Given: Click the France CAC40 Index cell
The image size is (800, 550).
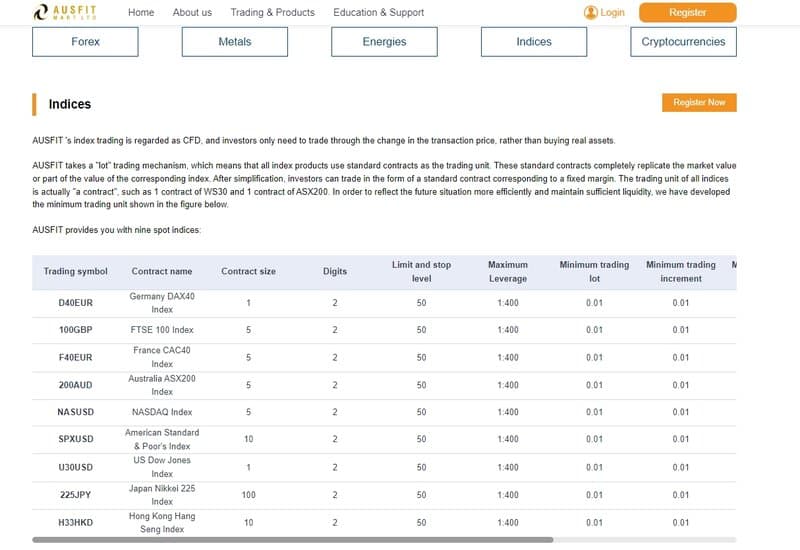Looking at the screenshot, I should pyautogui.click(x=162, y=357).
